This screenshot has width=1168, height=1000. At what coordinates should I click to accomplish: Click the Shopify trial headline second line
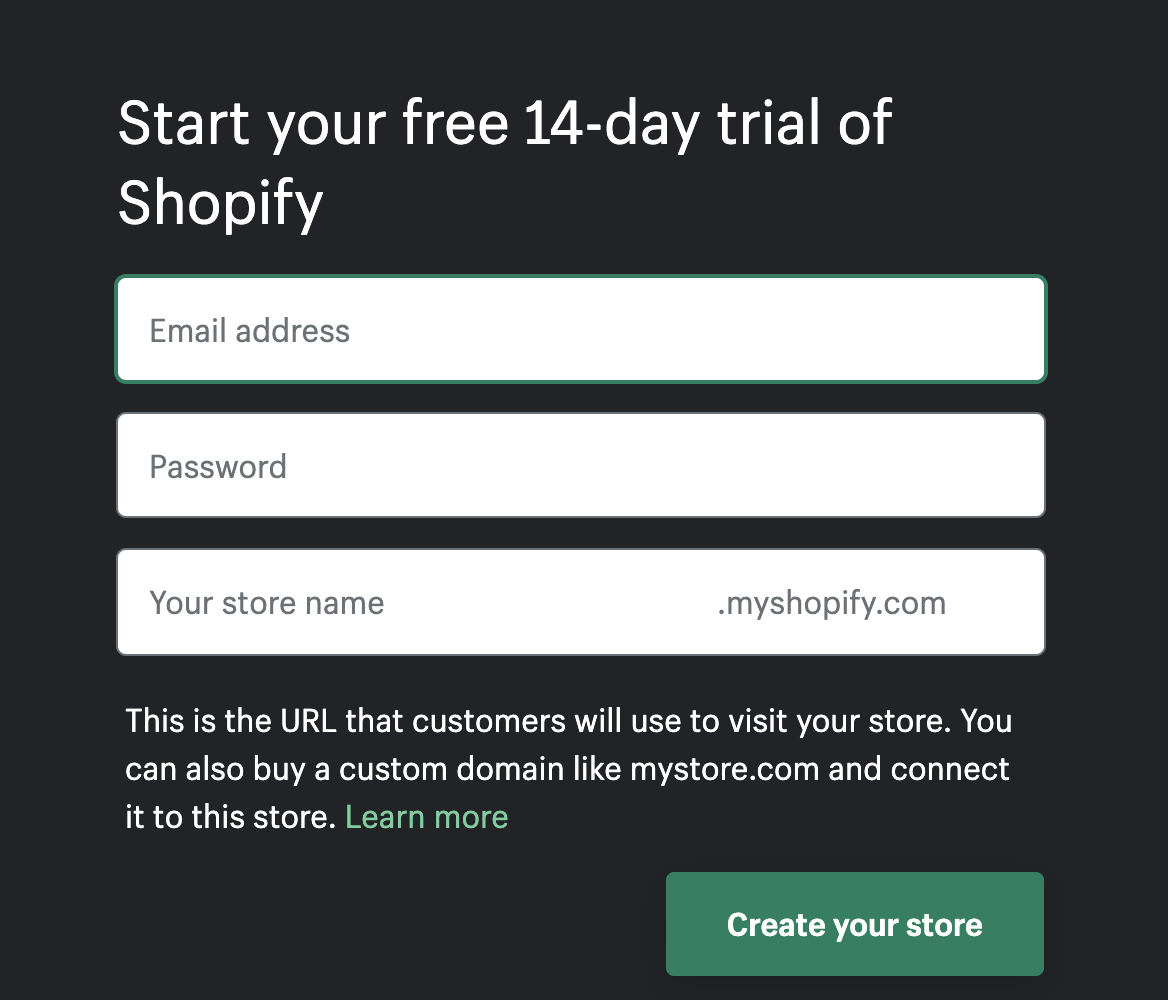click(x=221, y=203)
